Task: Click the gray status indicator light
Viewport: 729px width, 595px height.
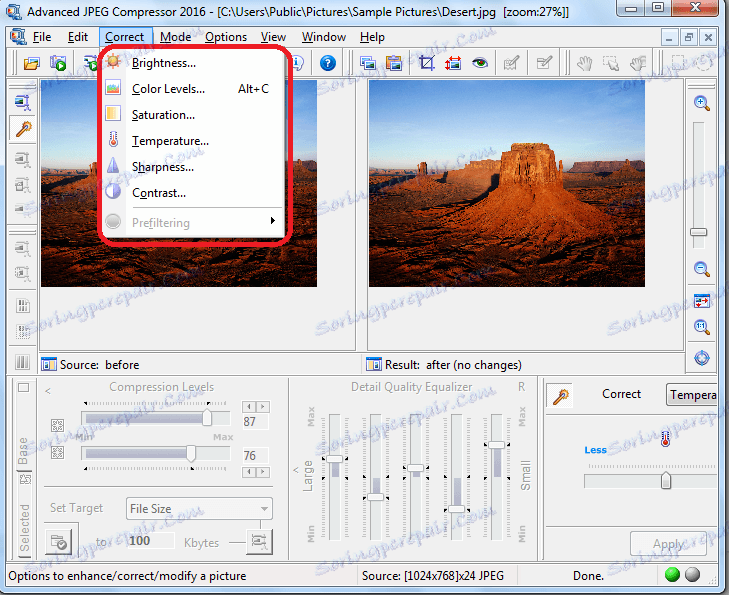Action: [x=692, y=575]
